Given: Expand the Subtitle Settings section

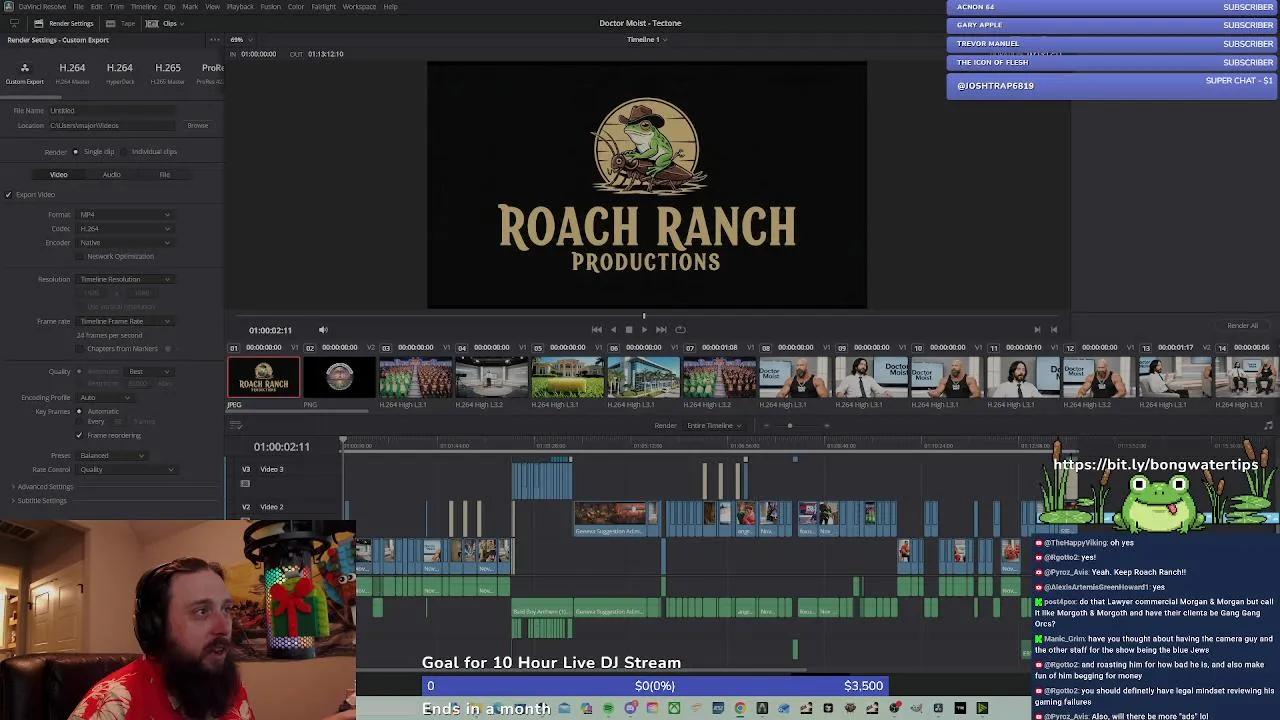Looking at the screenshot, I should point(41,501).
